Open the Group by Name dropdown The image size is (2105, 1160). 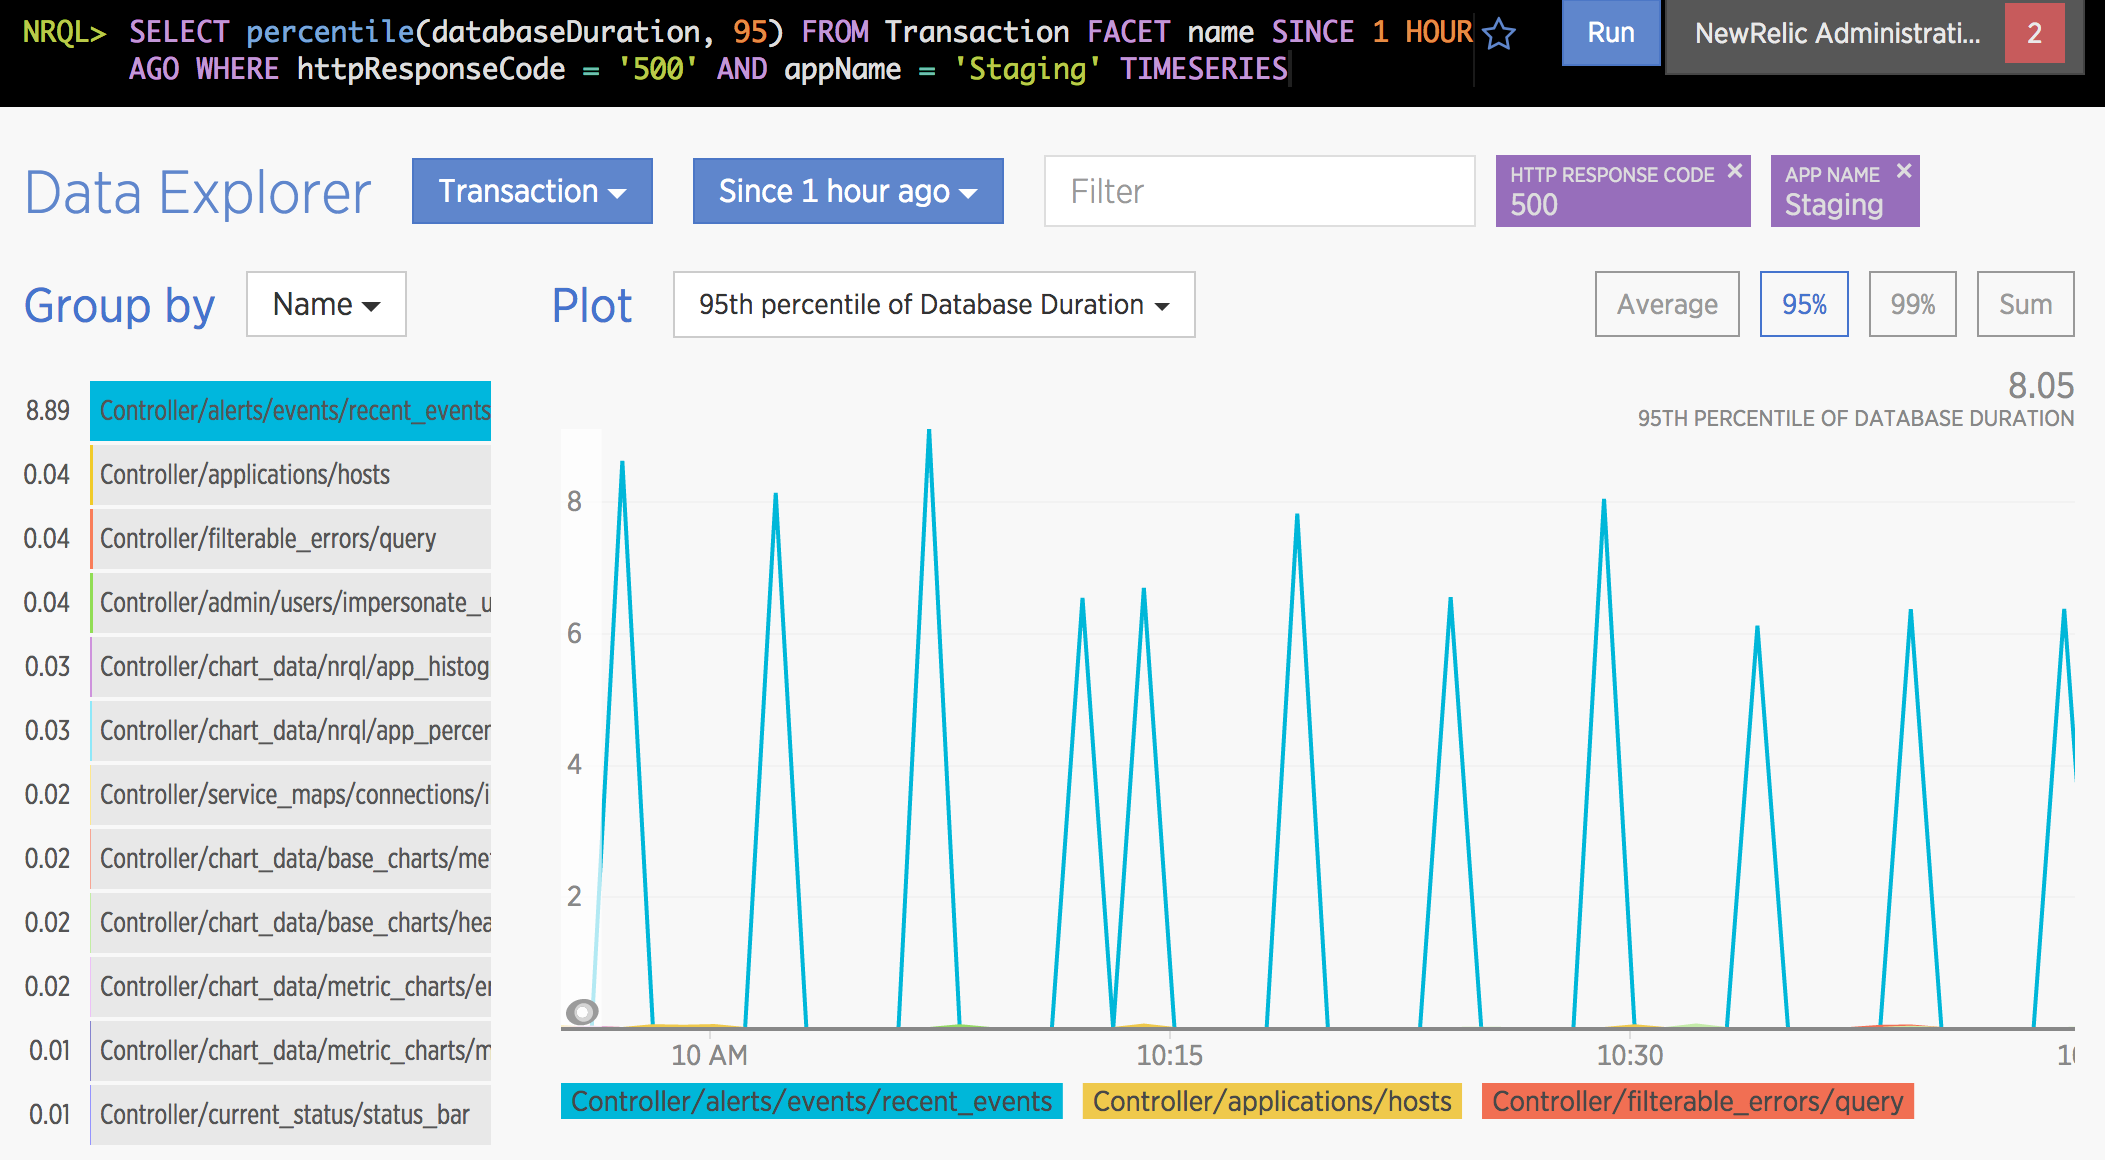[x=326, y=304]
